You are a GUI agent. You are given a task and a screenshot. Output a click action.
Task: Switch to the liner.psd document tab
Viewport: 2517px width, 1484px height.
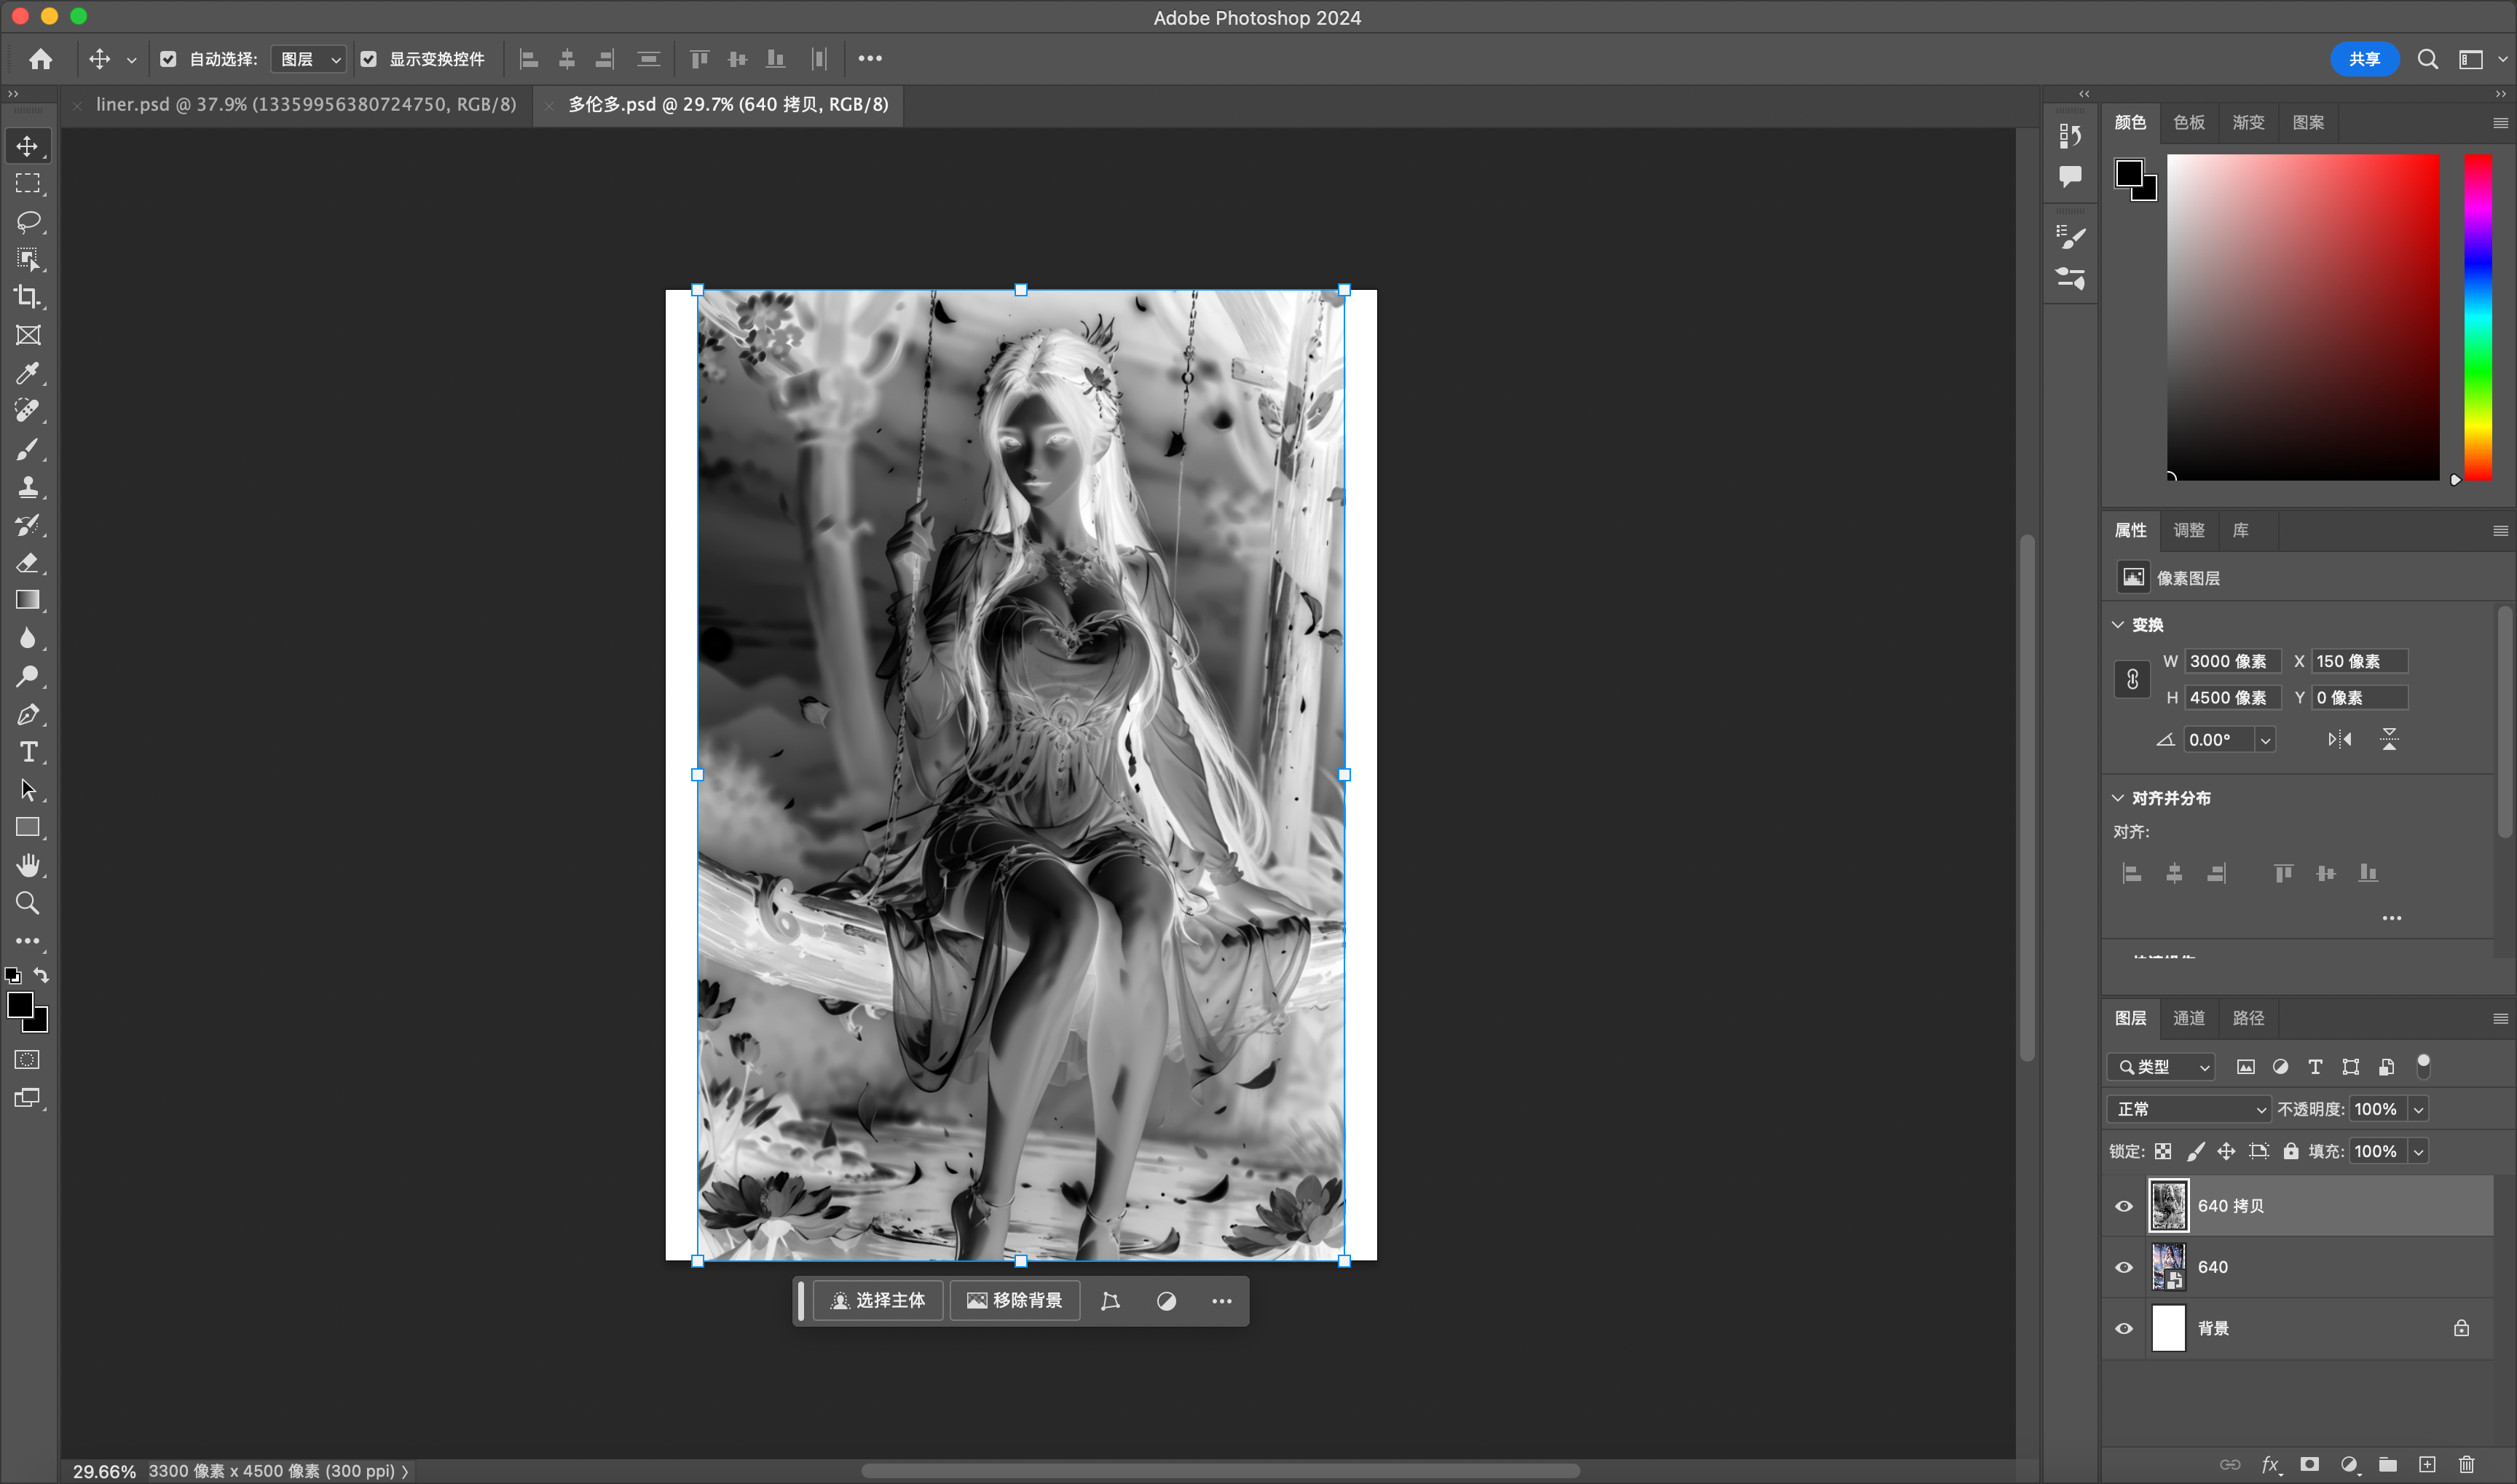(x=306, y=104)
